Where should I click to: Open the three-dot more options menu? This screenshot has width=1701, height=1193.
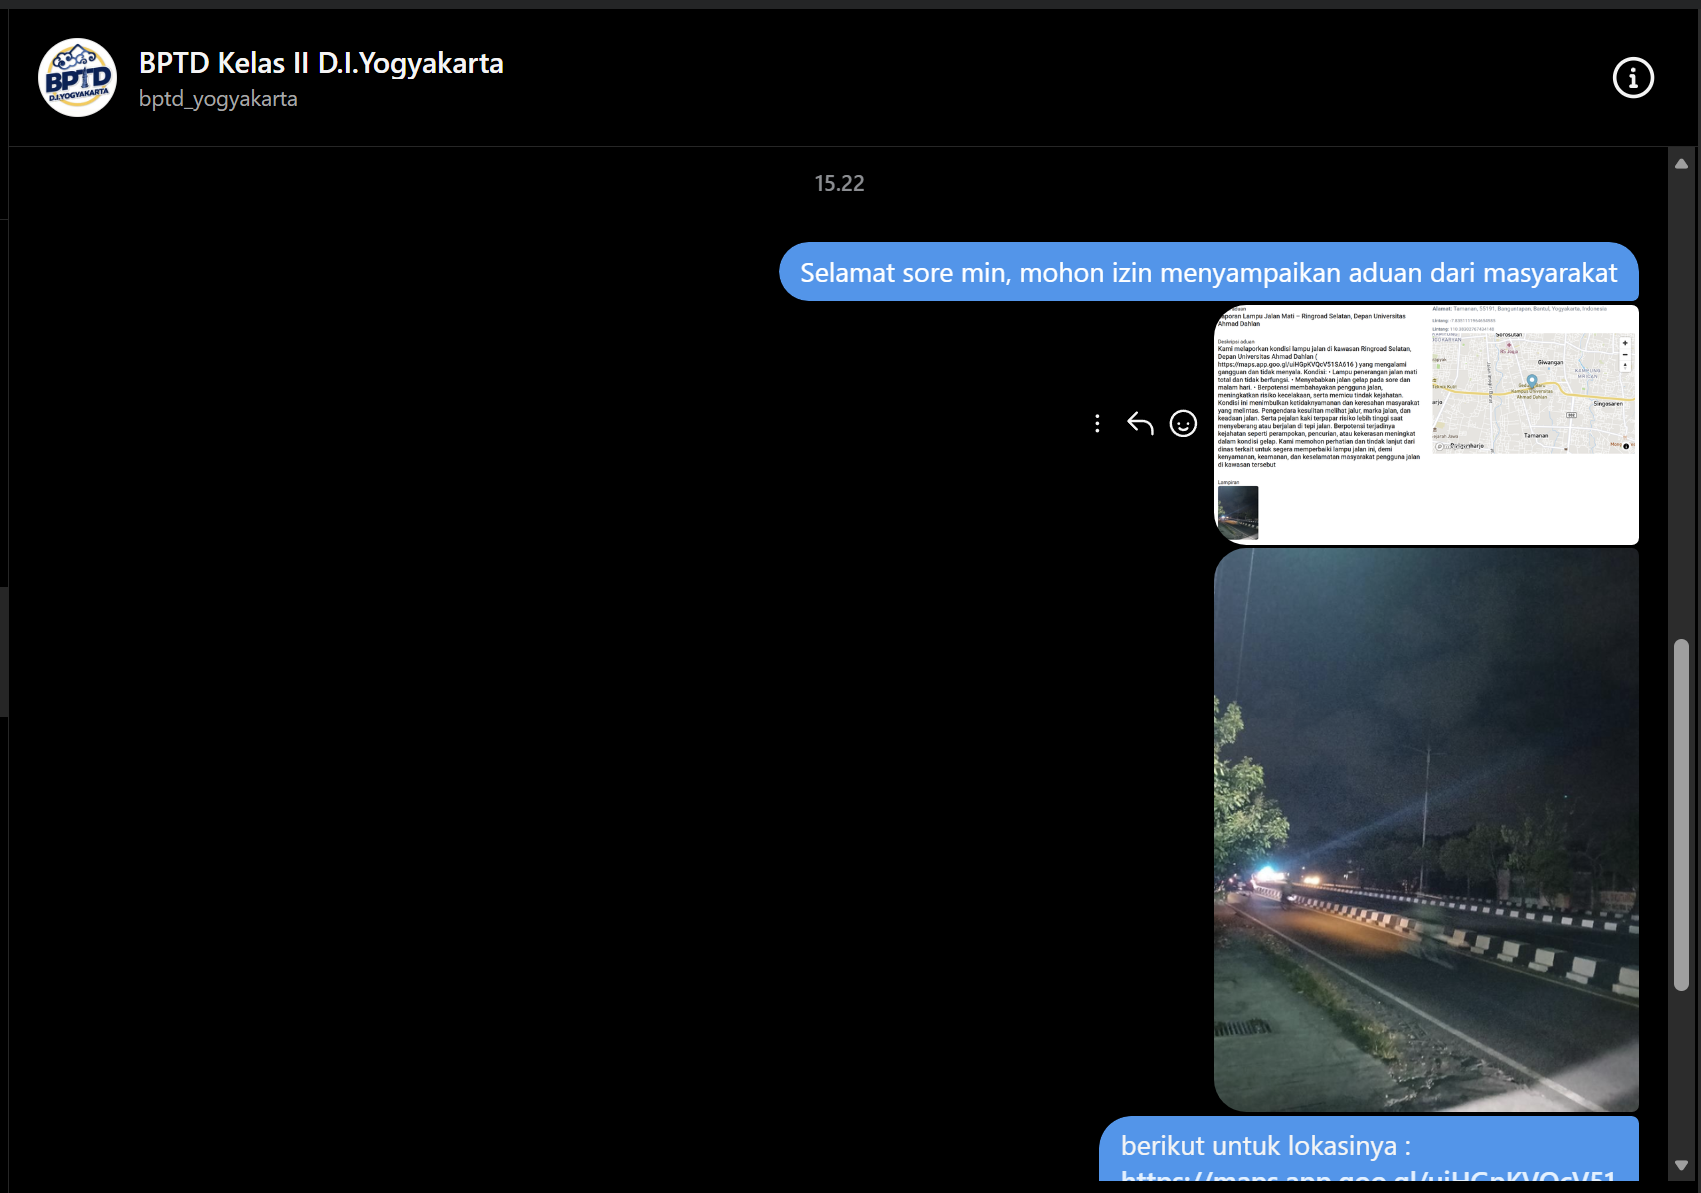tap(1097, 424)
